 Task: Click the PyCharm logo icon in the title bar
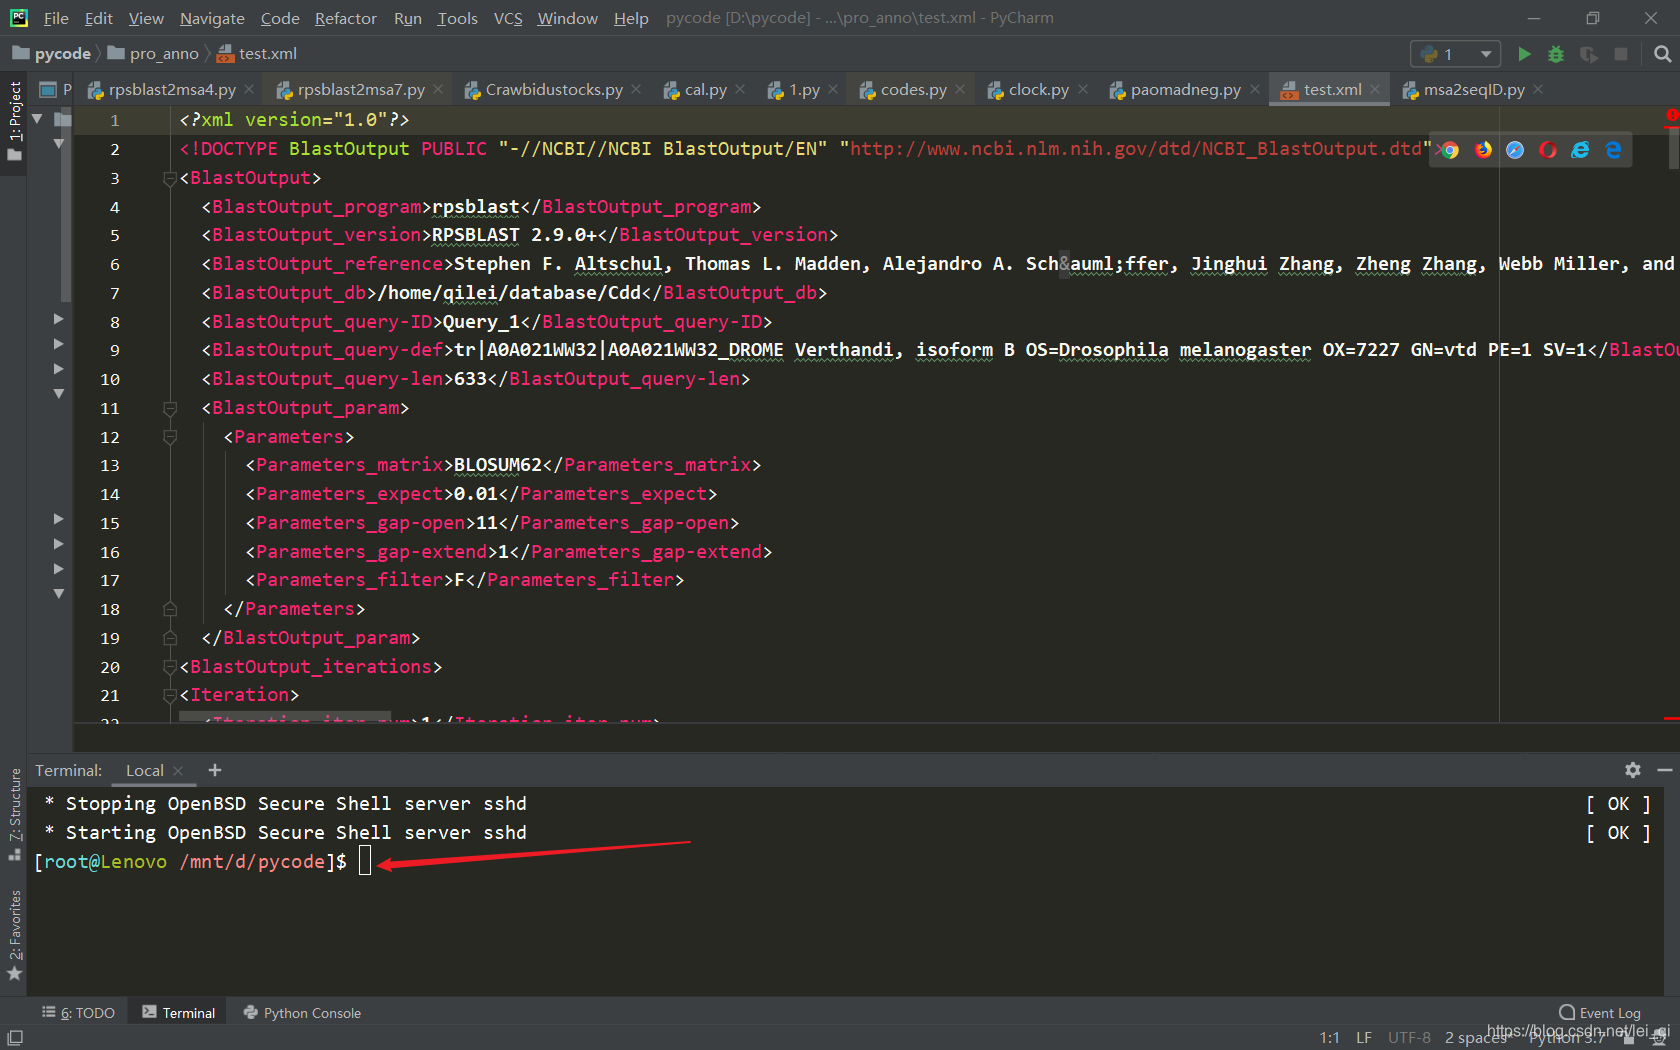tap(18, 18)
